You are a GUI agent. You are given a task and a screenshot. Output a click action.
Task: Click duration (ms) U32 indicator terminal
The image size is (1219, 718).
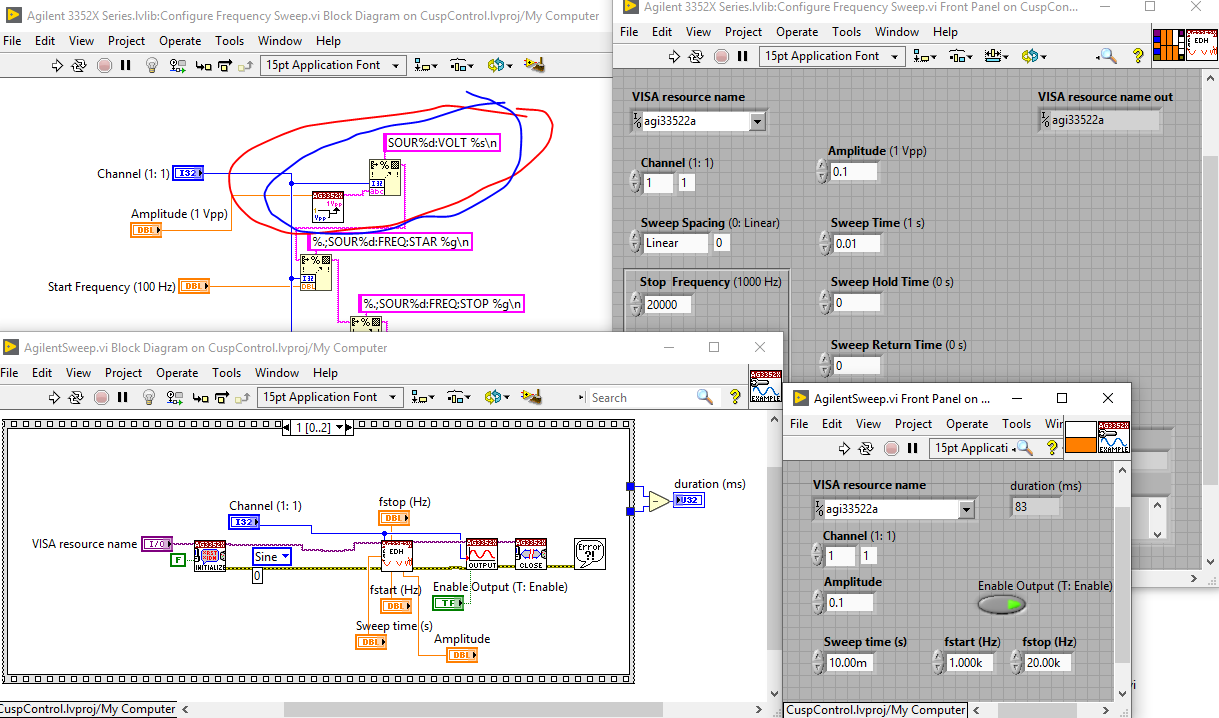(x=689, y=500)
